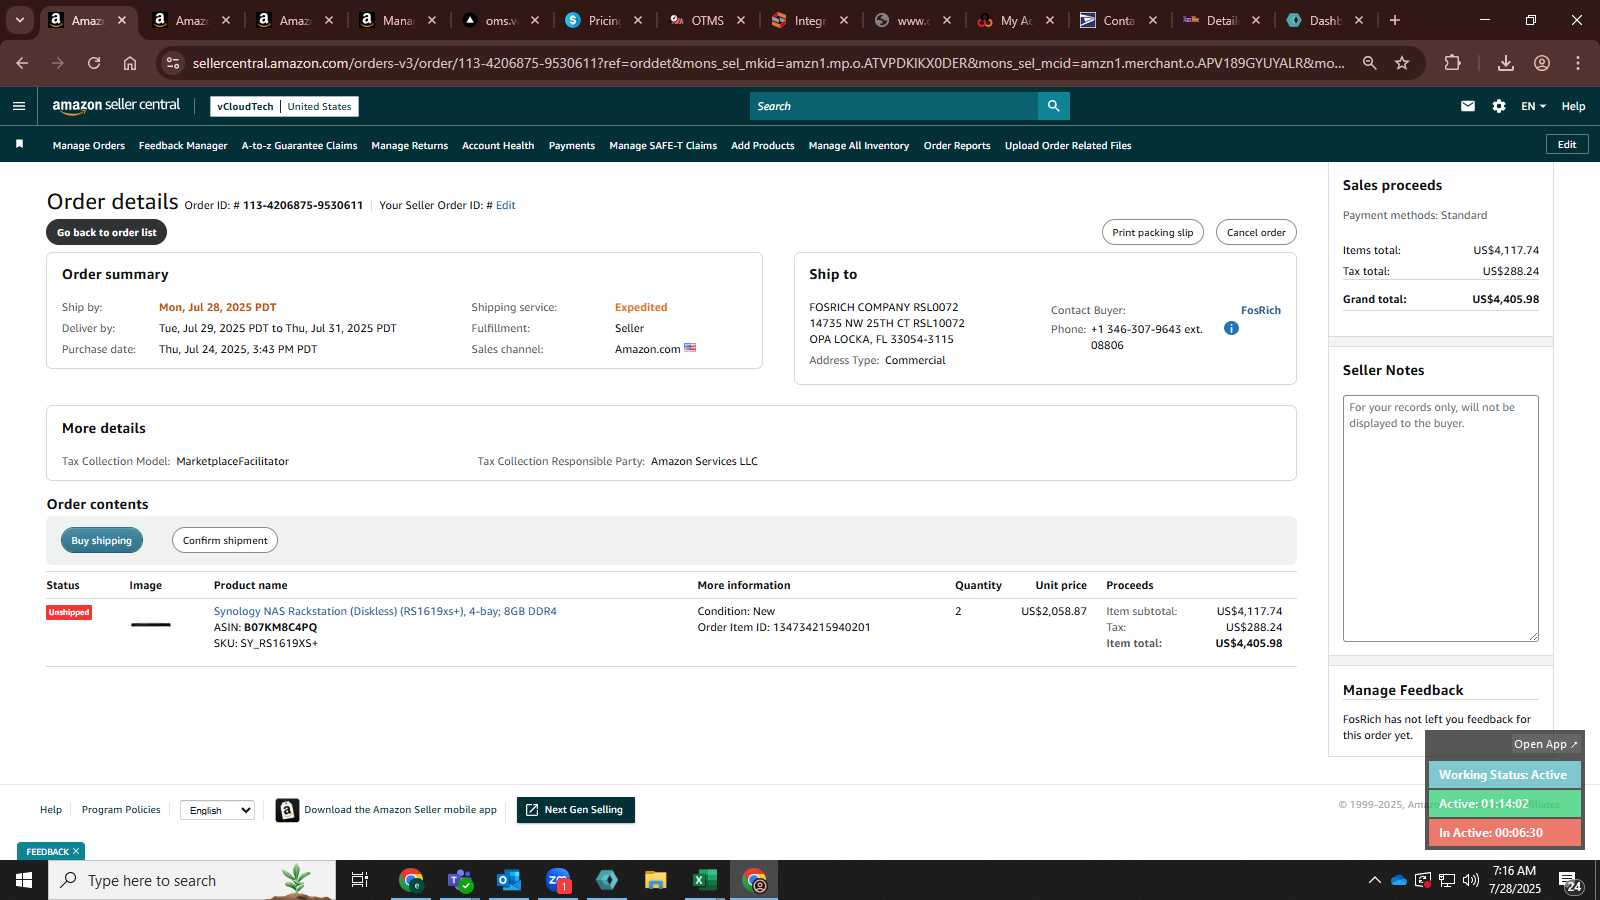
Task: Click Next Gen Selling button
Action: (x=576, y=810)
